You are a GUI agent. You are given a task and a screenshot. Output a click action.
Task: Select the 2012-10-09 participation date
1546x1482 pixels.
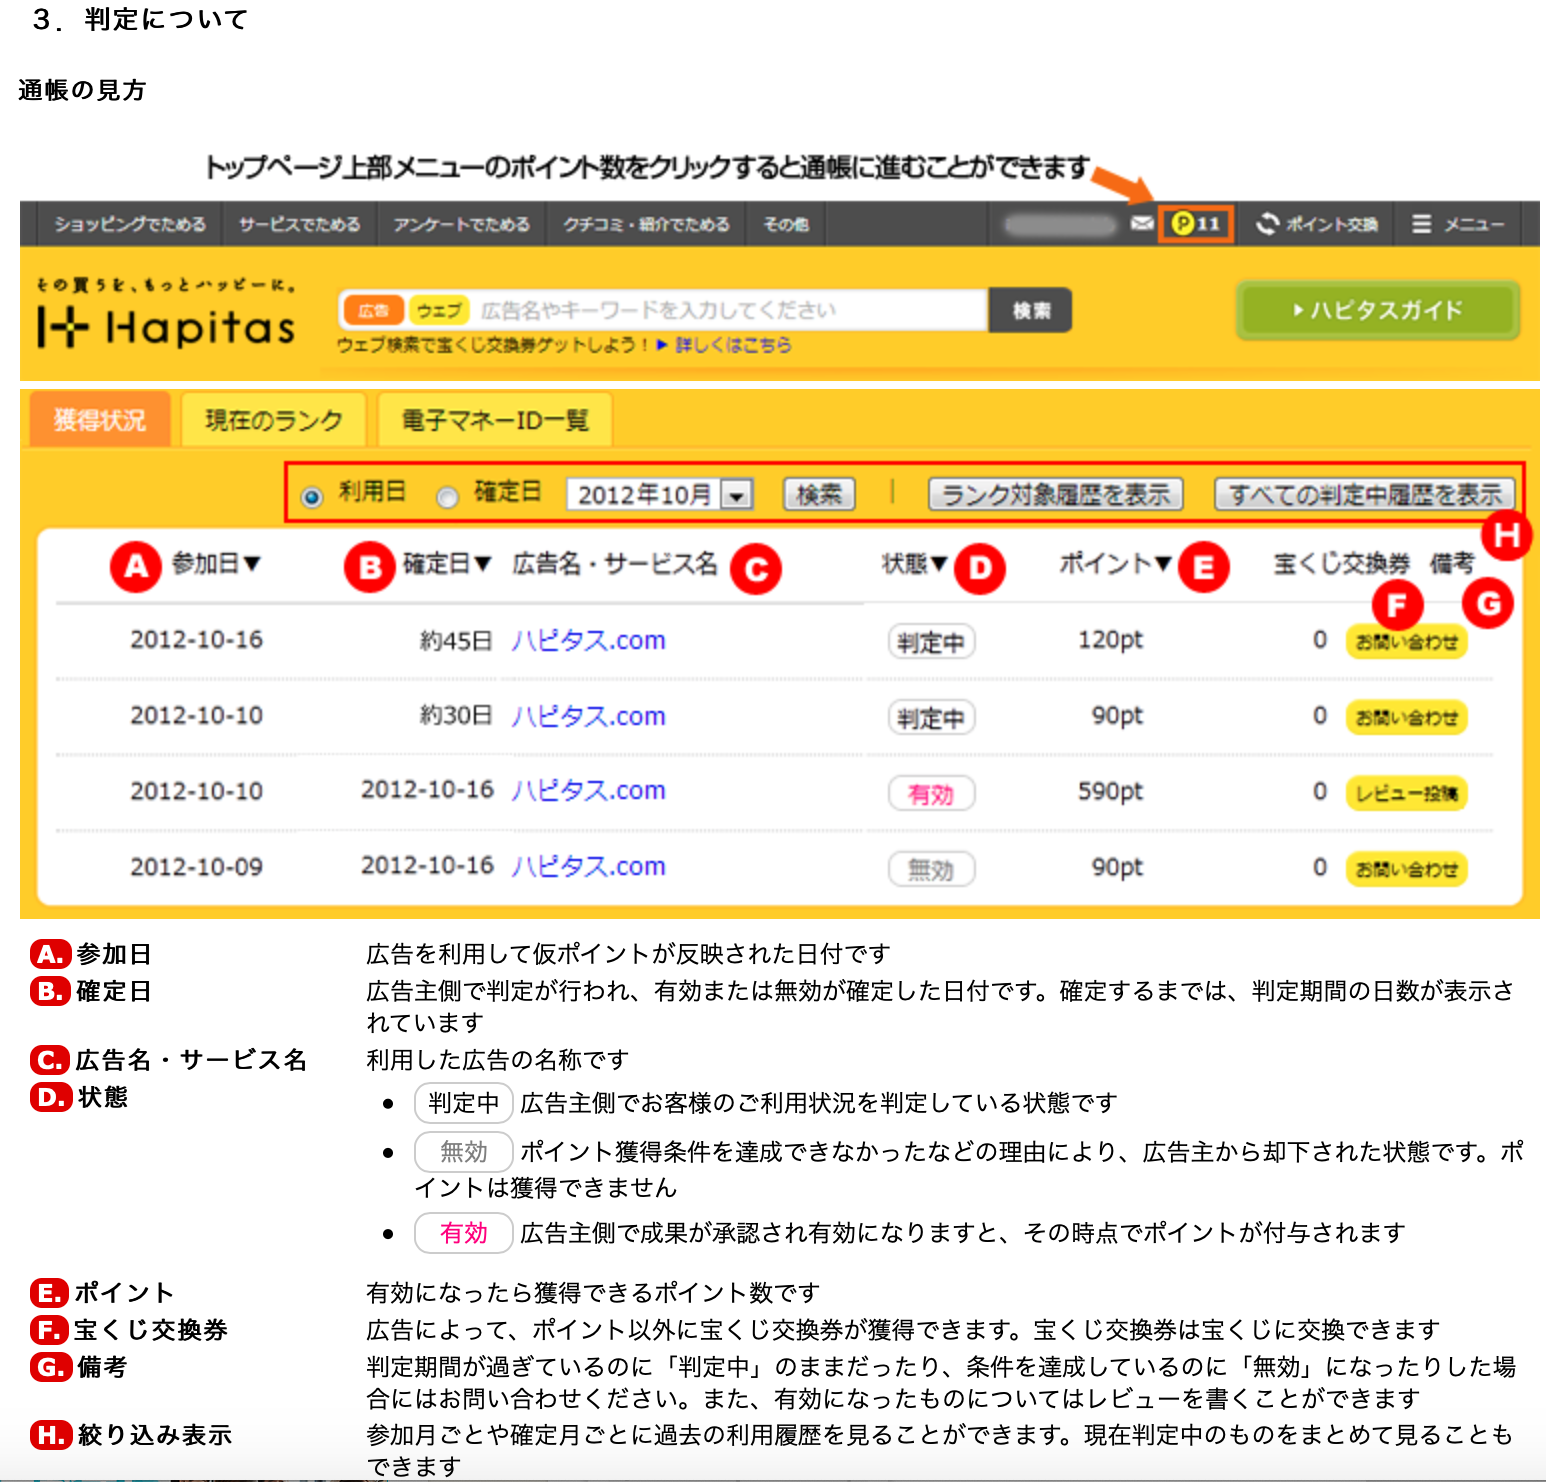point(197,867)
